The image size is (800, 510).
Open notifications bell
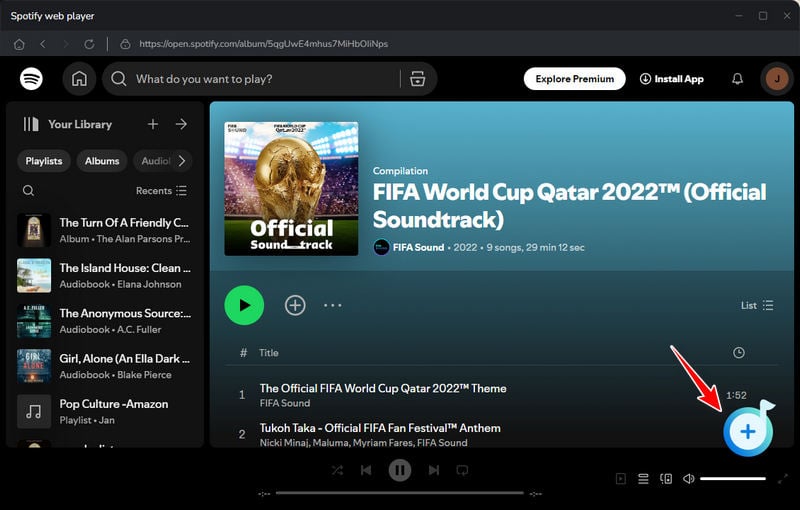(x=737, y=79)
